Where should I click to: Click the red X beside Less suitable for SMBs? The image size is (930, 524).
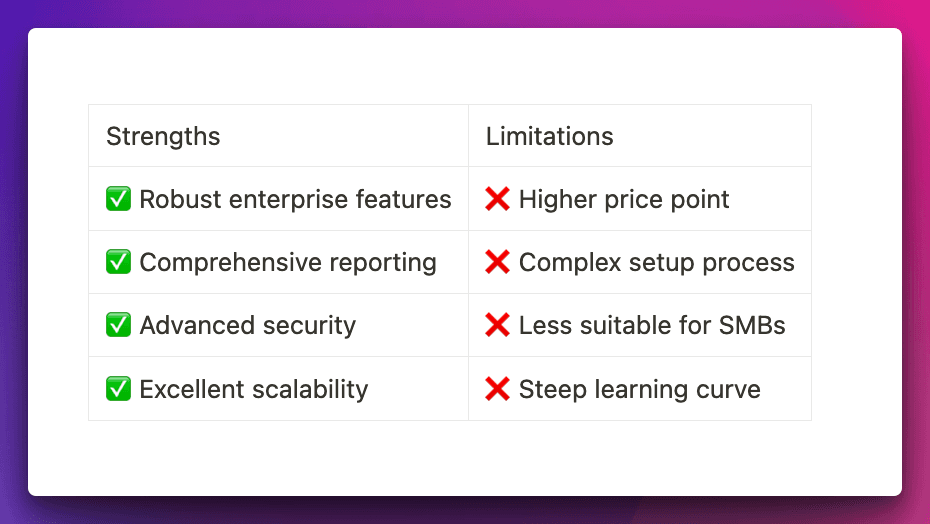497,325
